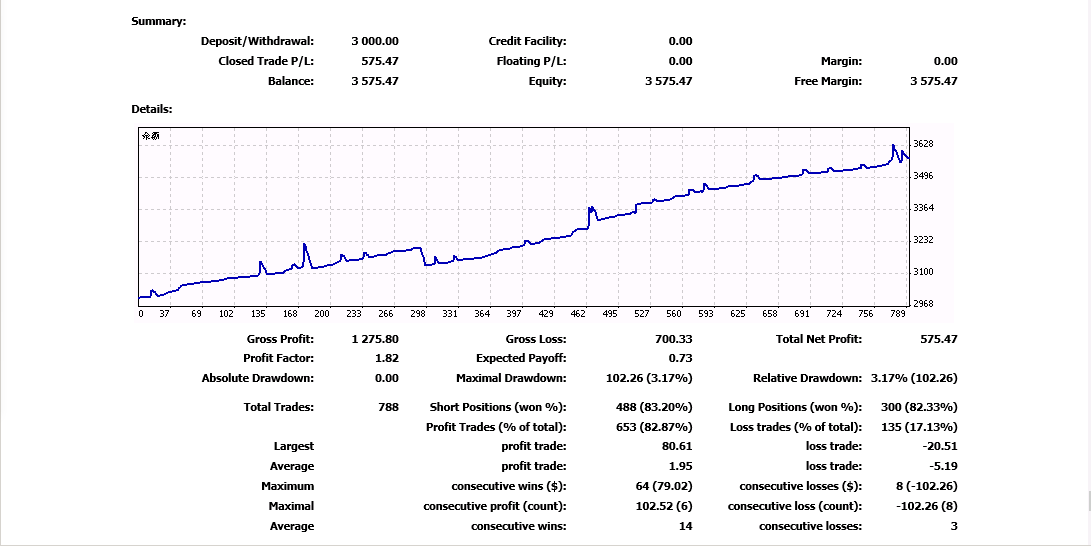This screenshot has width=1091, height=546.
Task: Click the x-axis tick label 397
Action: click(513, 314)
